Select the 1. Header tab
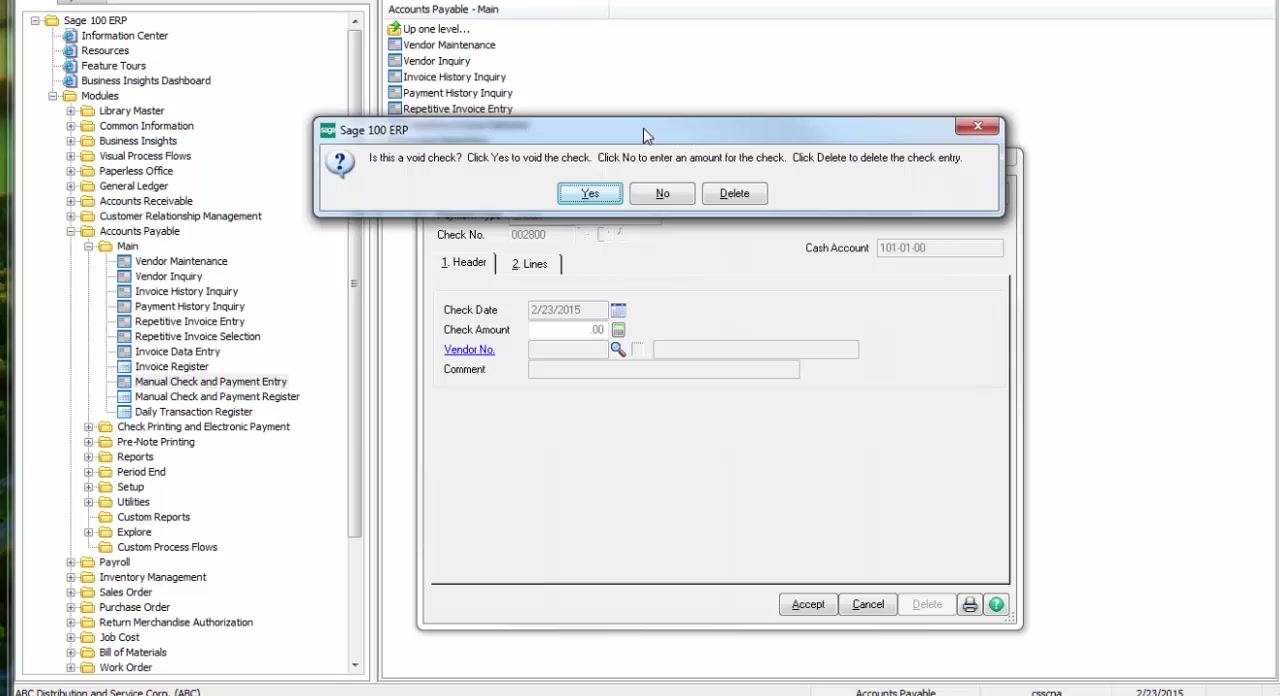 [x=464, y=262]
